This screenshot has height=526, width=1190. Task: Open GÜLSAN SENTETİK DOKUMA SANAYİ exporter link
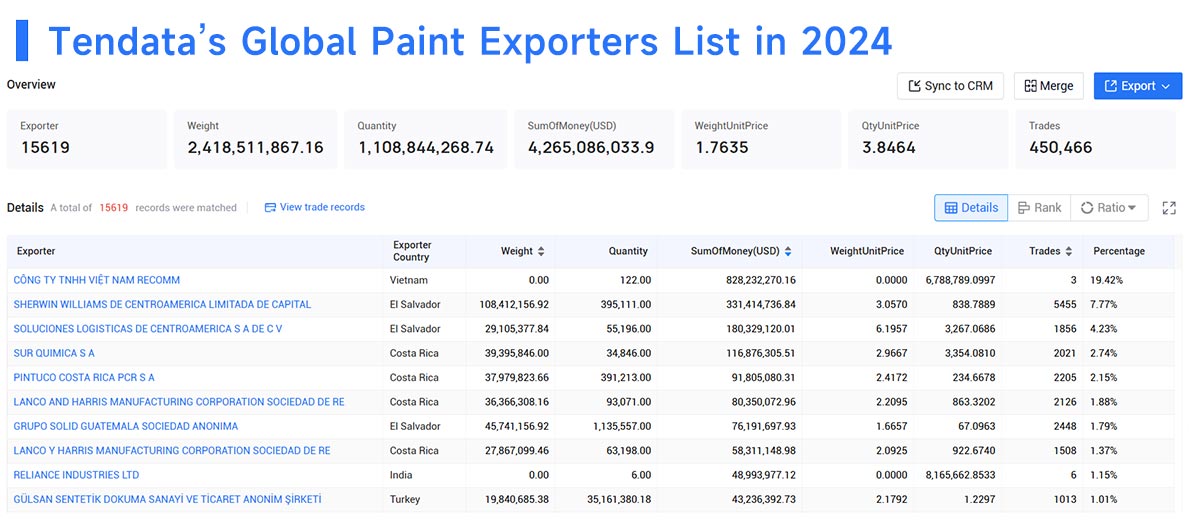coord(167,499)
